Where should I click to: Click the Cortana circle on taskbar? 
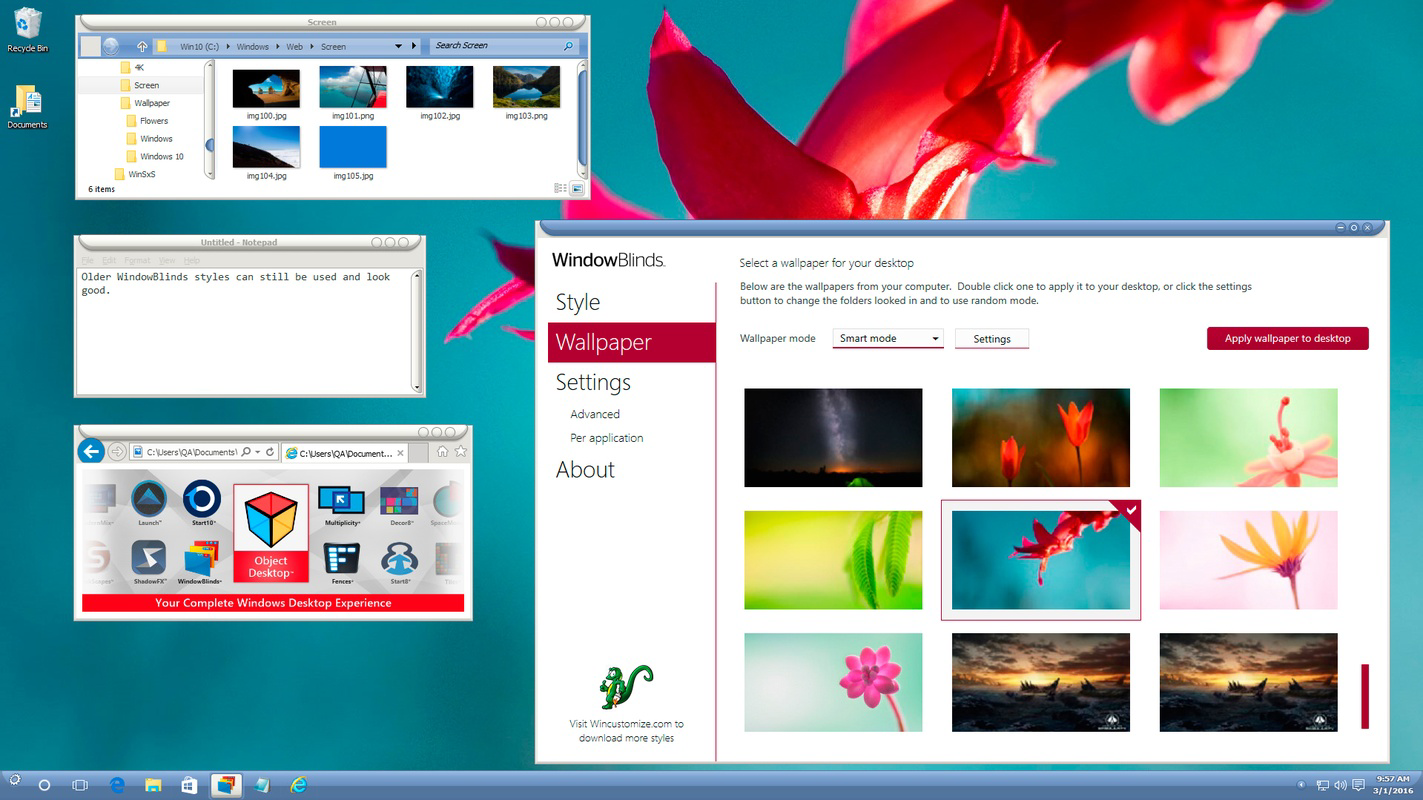point(44,785)
